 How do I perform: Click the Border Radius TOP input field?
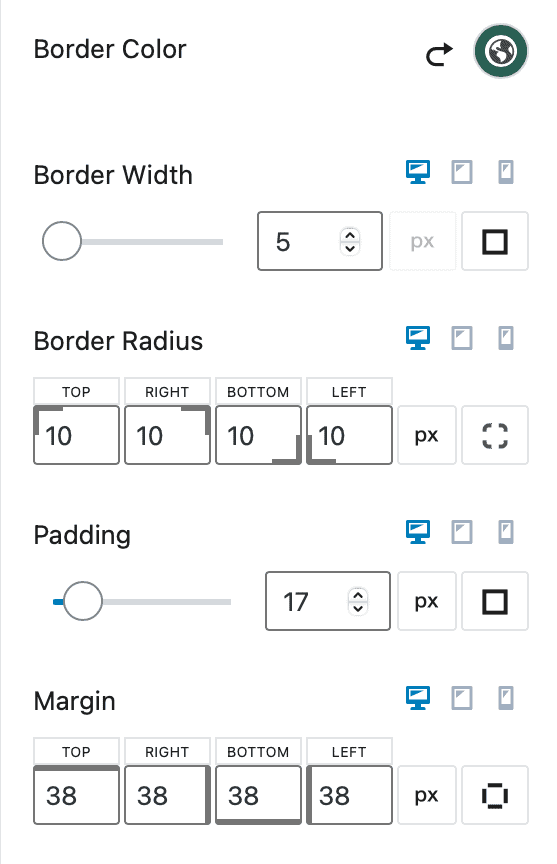click(x=77, y=435)
